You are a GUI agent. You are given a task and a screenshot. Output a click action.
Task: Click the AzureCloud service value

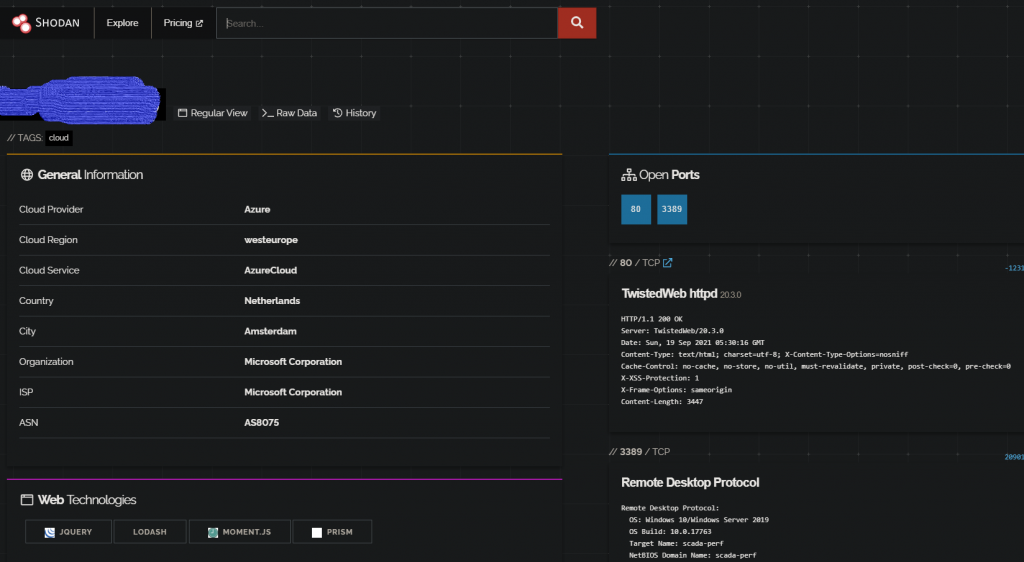[270, 270]
